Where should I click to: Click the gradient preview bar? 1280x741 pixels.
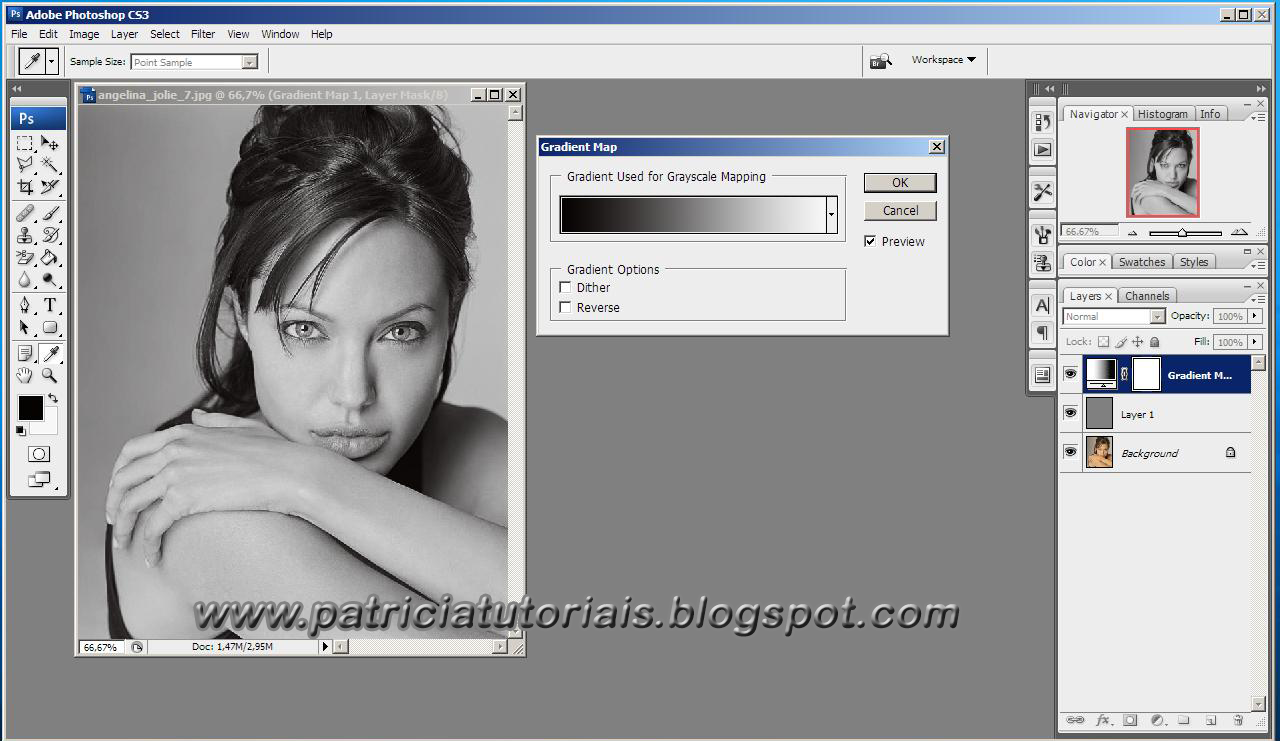tap(693, 215)
